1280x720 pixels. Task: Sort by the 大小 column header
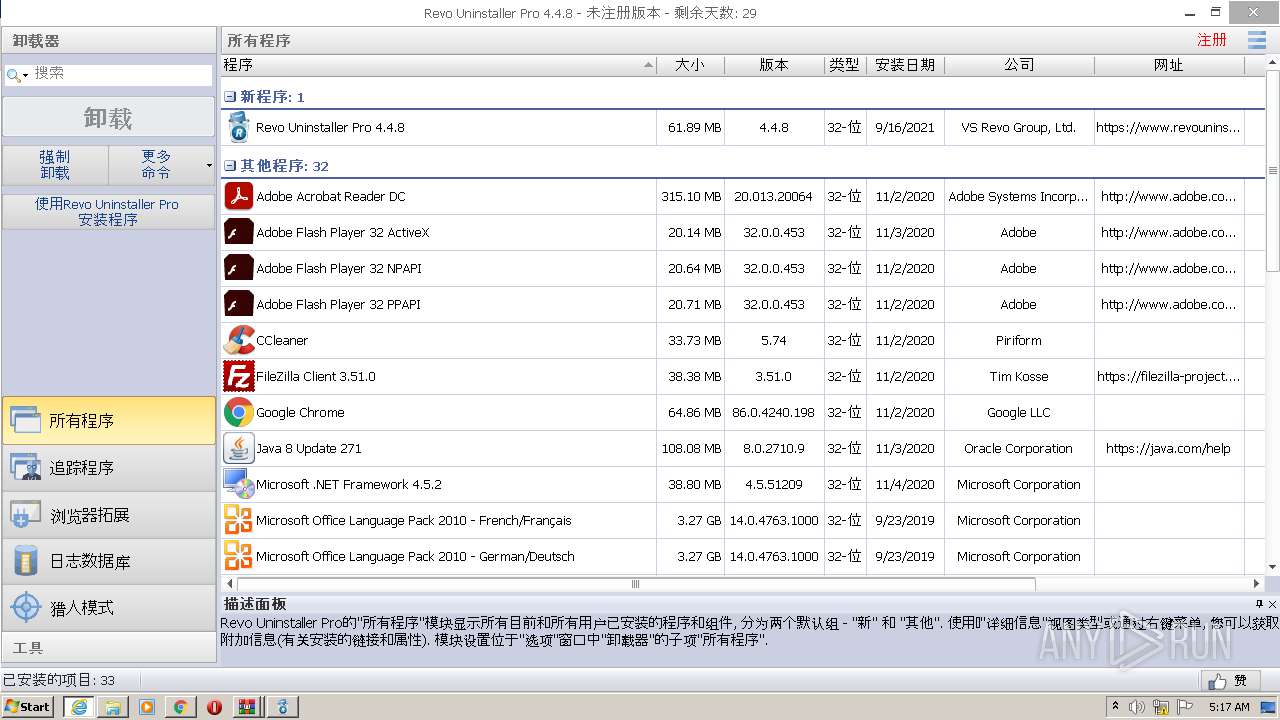[x=690, y=65]
